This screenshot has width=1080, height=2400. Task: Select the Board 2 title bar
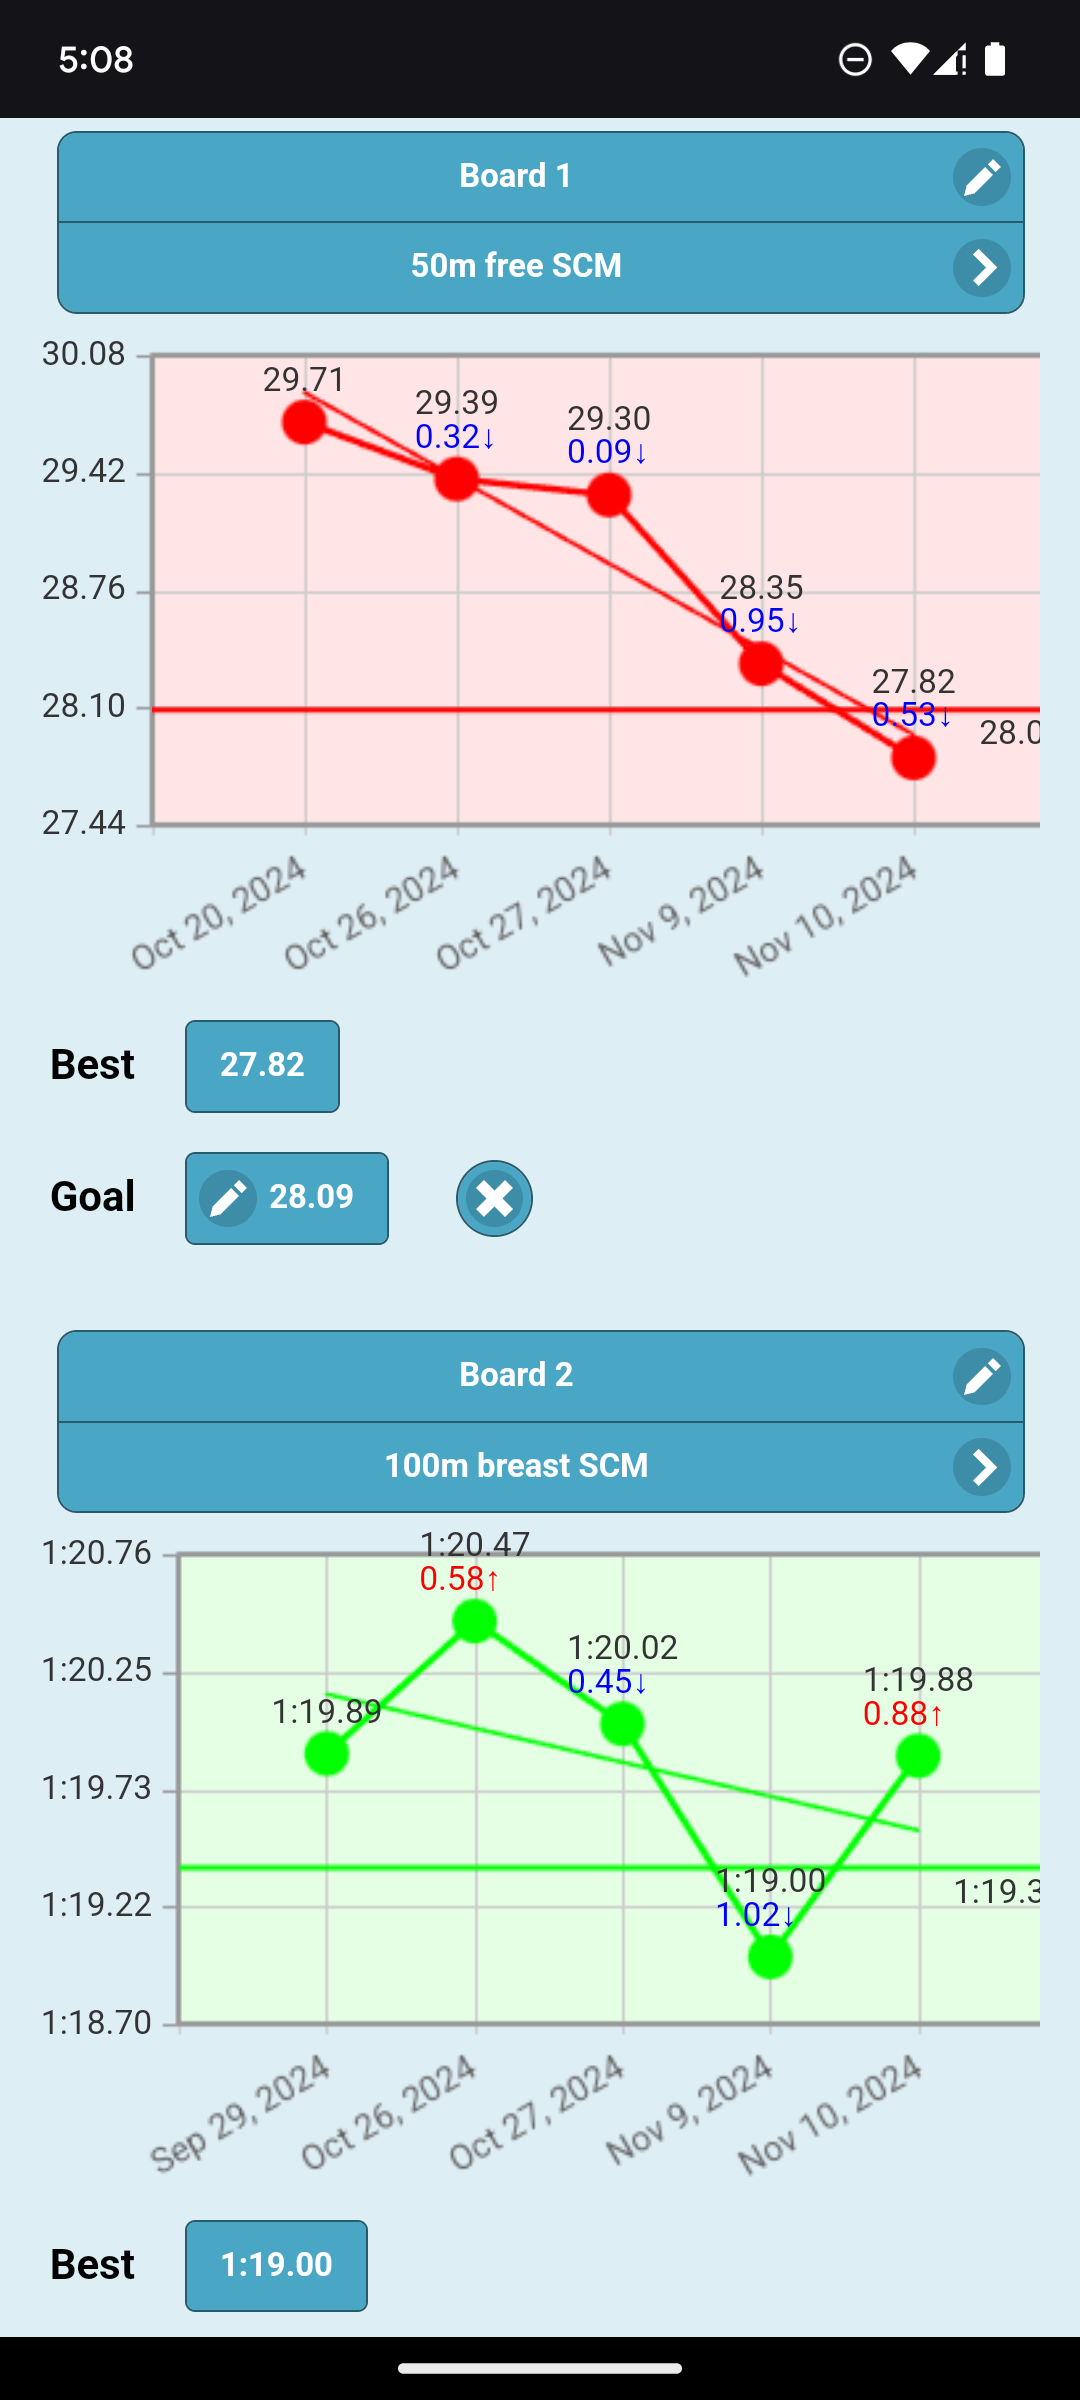pos(515,1376)
